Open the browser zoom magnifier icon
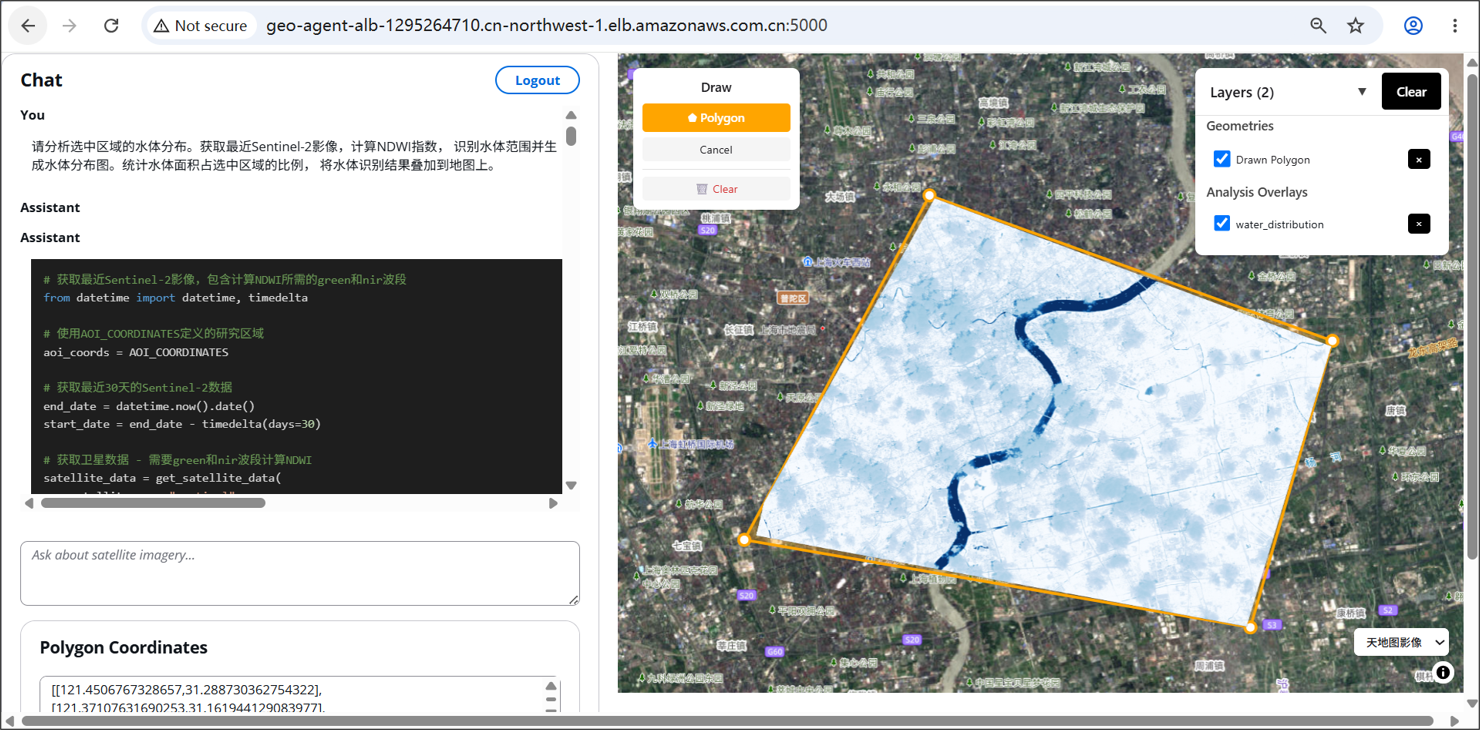Viewport: 1480px width, 730px height. pyautogui.click(x=1318, y=26)
